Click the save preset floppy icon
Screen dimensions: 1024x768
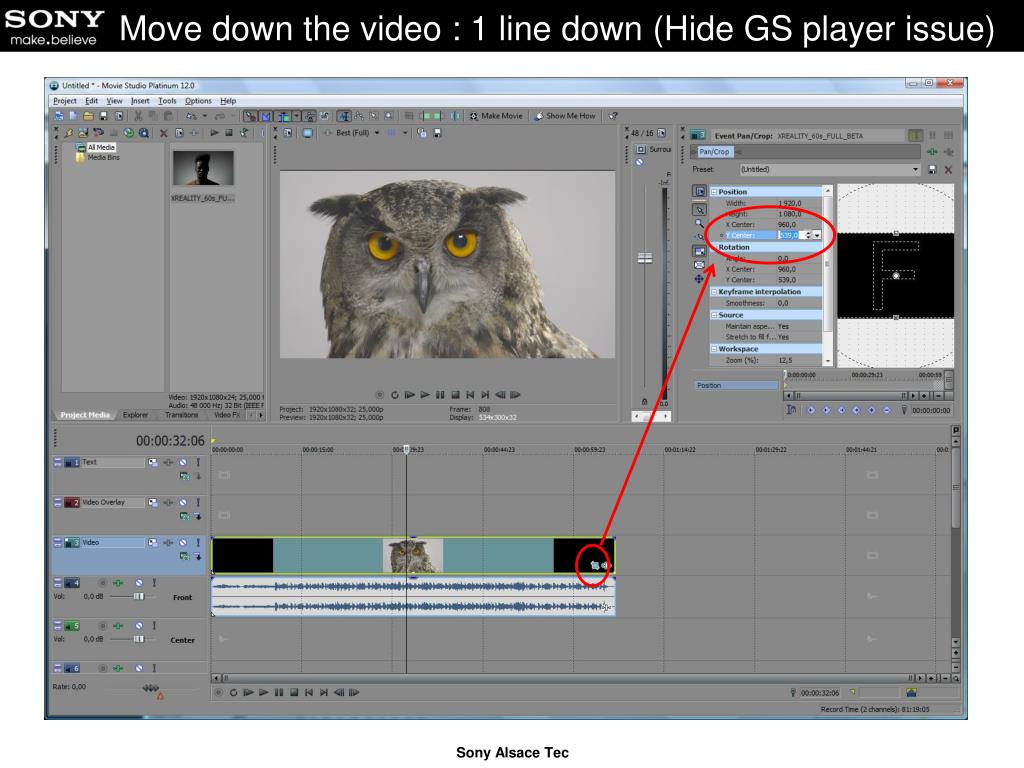932,170
